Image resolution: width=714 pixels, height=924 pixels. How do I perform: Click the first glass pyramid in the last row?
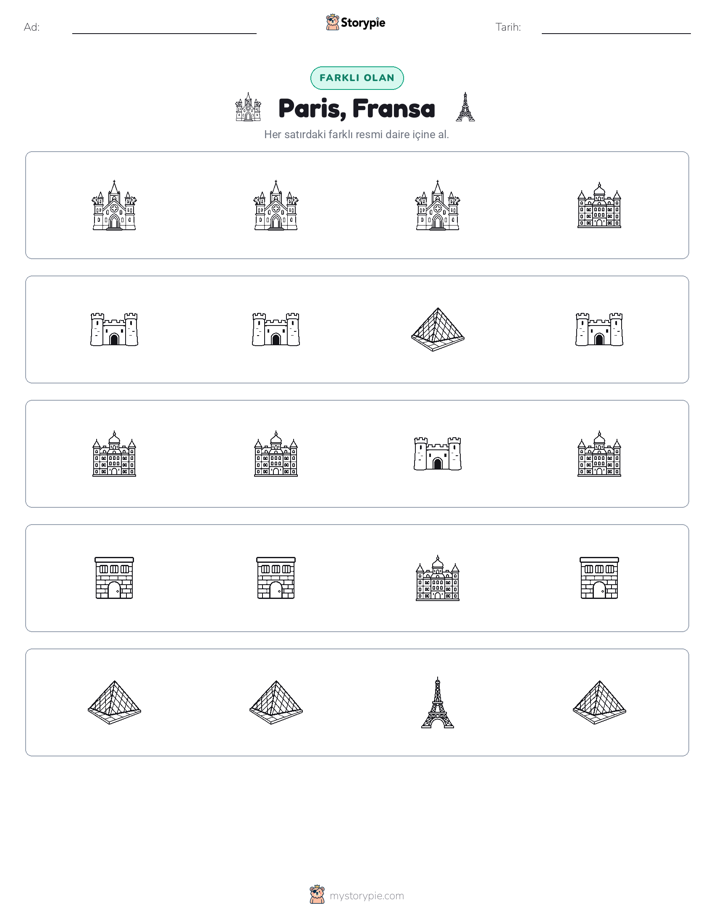(114, 702)
